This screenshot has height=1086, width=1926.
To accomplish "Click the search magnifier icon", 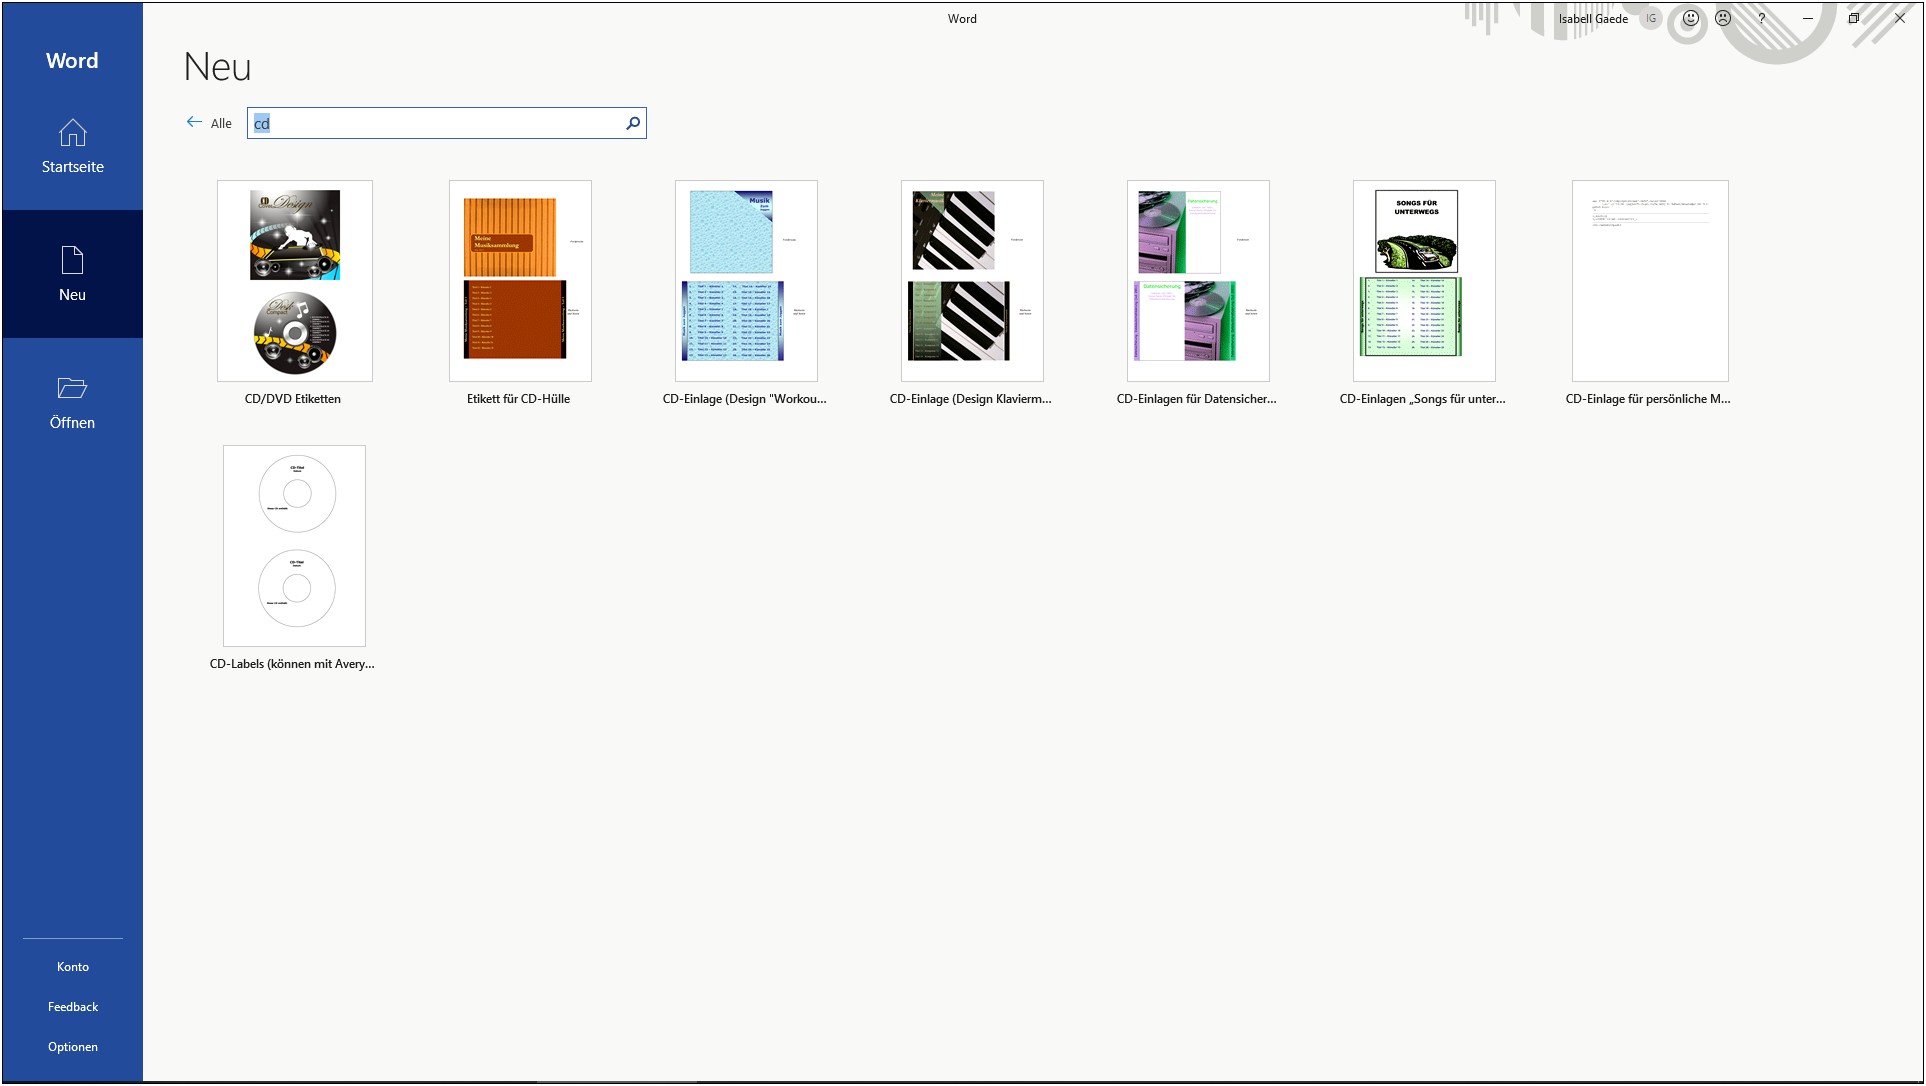I will click(x=633, y=123).
